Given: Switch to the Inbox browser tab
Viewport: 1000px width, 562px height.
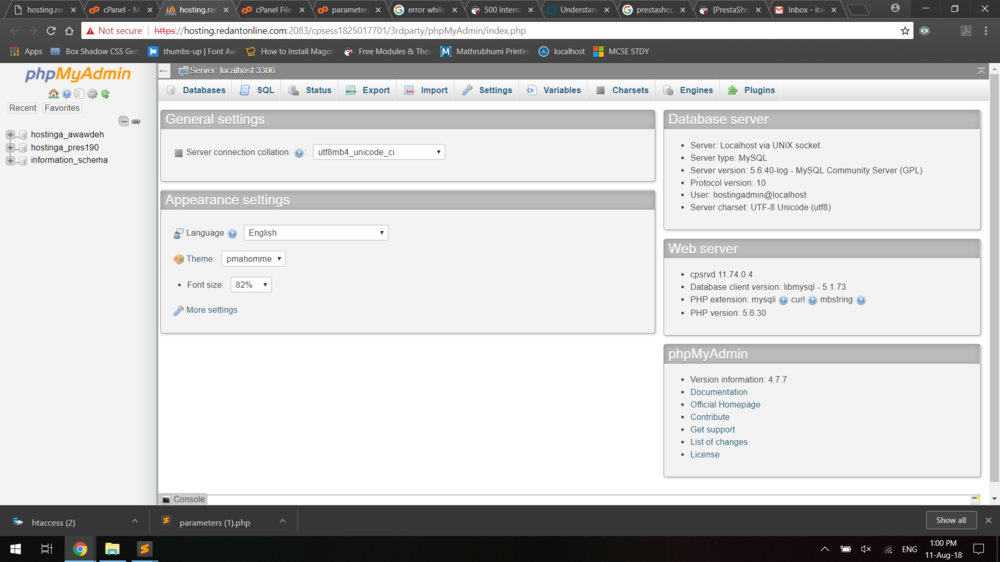Looking at the screenshot, I should click(805, 10).
